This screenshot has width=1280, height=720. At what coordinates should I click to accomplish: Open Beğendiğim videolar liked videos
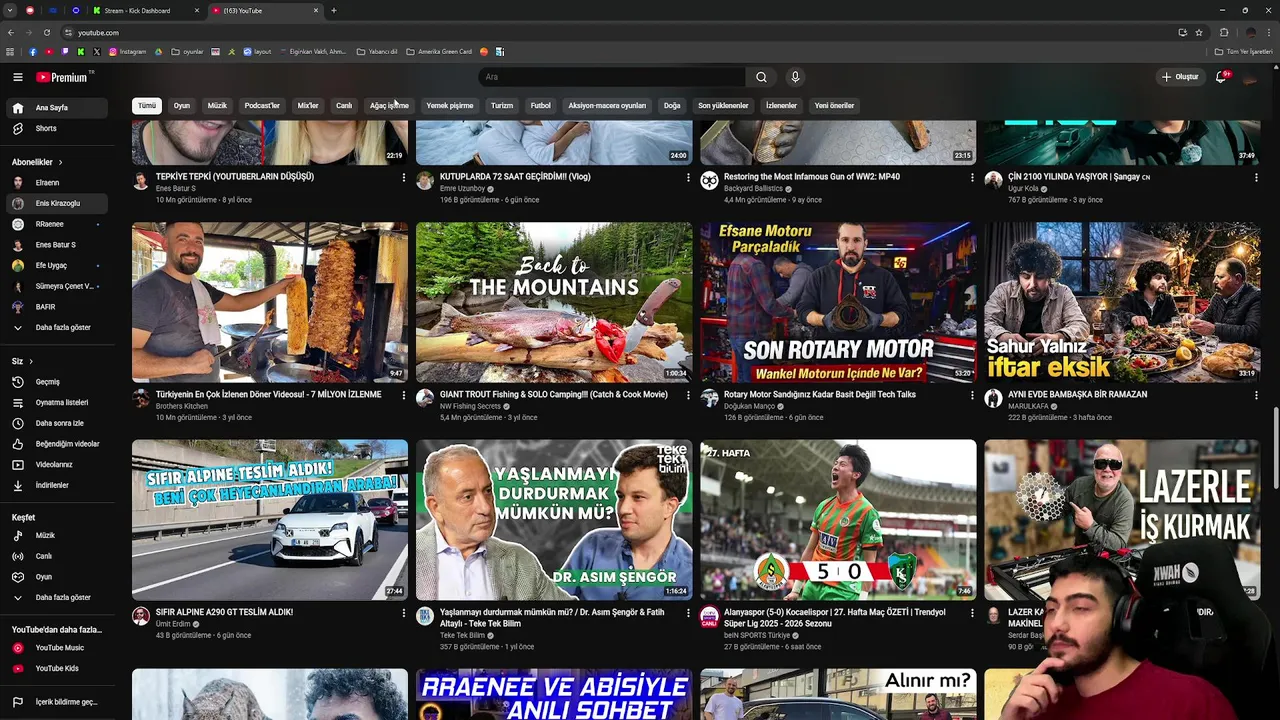(x=58, y=444)
